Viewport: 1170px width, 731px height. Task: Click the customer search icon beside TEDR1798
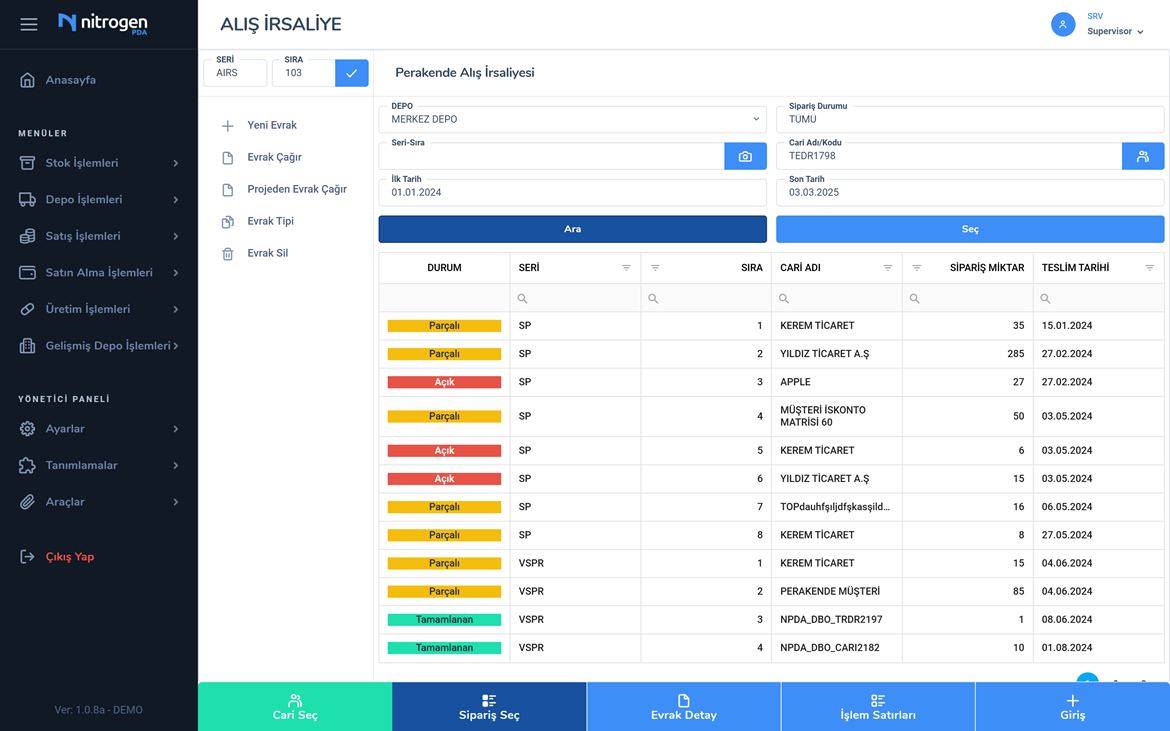point(1142,156)
